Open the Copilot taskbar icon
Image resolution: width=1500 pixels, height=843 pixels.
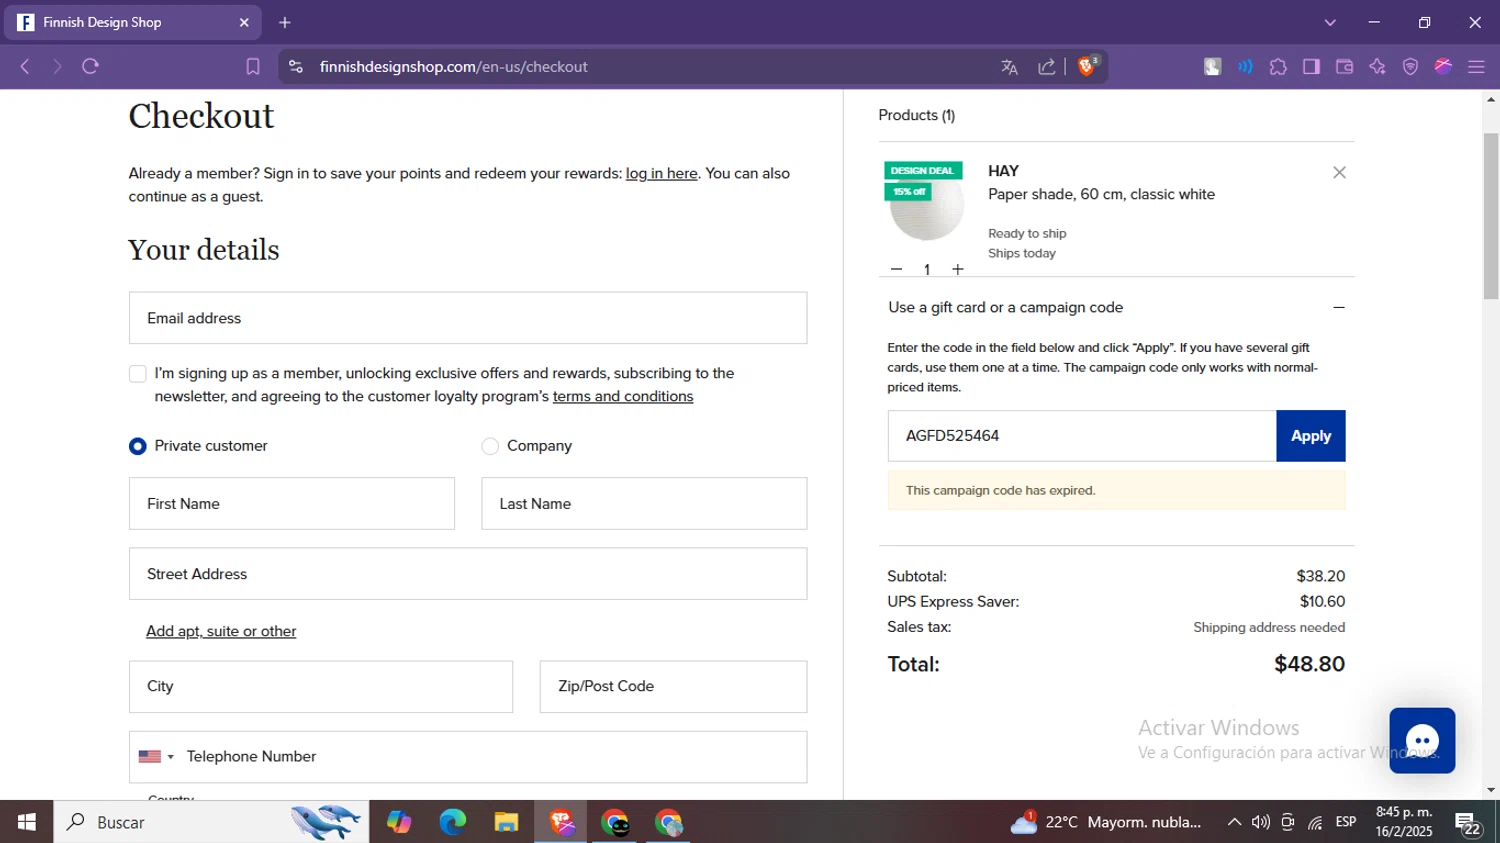(x=399, y=822)
